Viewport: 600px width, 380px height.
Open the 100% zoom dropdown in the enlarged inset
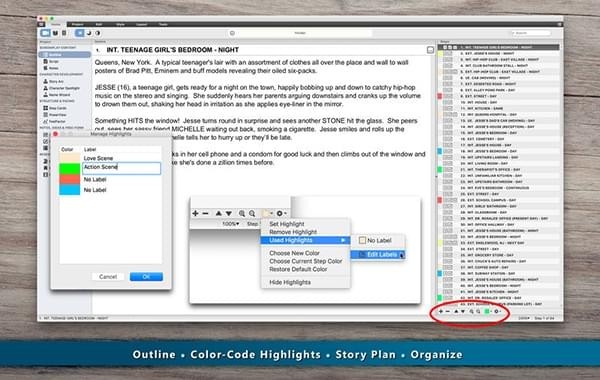(x=231, y=223)
